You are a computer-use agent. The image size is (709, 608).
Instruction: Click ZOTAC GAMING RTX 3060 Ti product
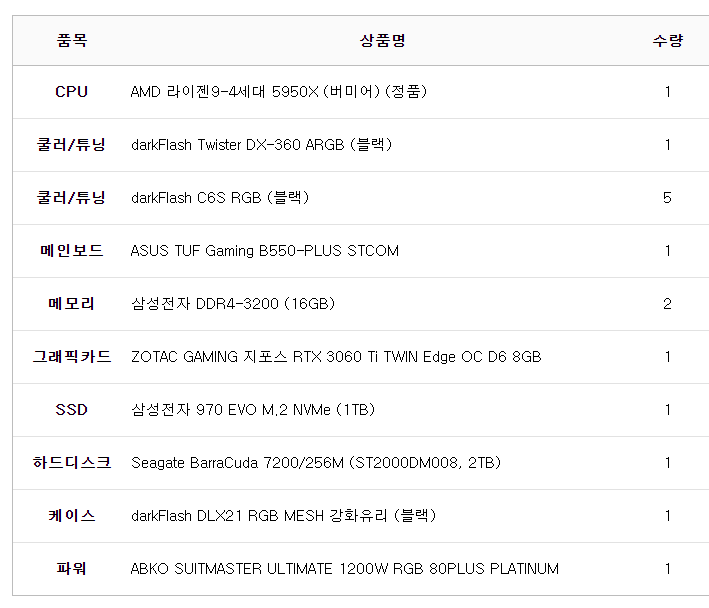pyautogui.click(x=336, y=357)
